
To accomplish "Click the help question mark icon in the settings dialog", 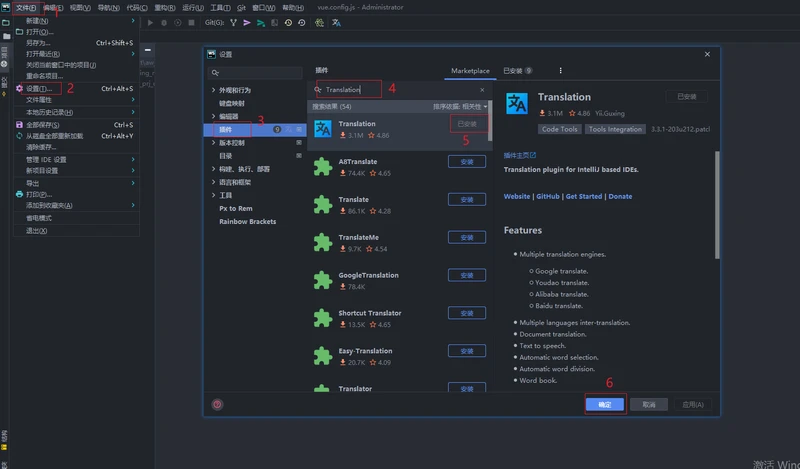I will 217,404.
